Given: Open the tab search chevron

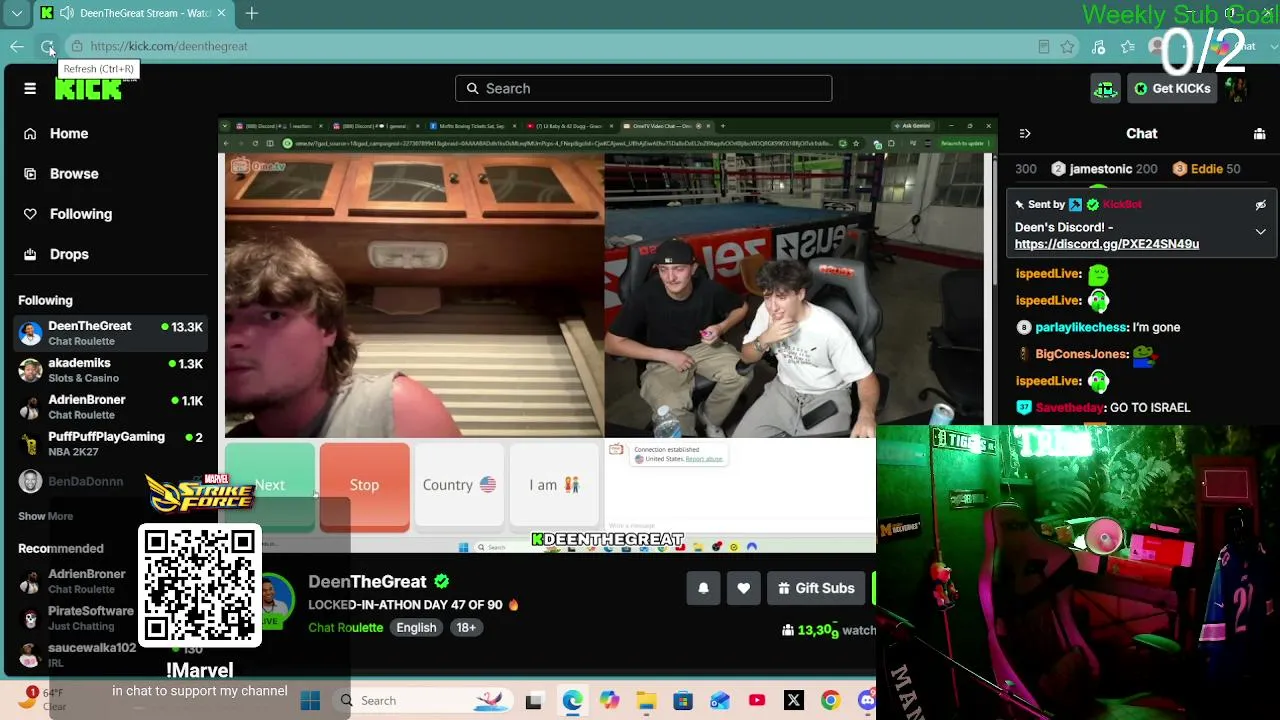Looking at the screenshot, I should [x=17, y=13].
